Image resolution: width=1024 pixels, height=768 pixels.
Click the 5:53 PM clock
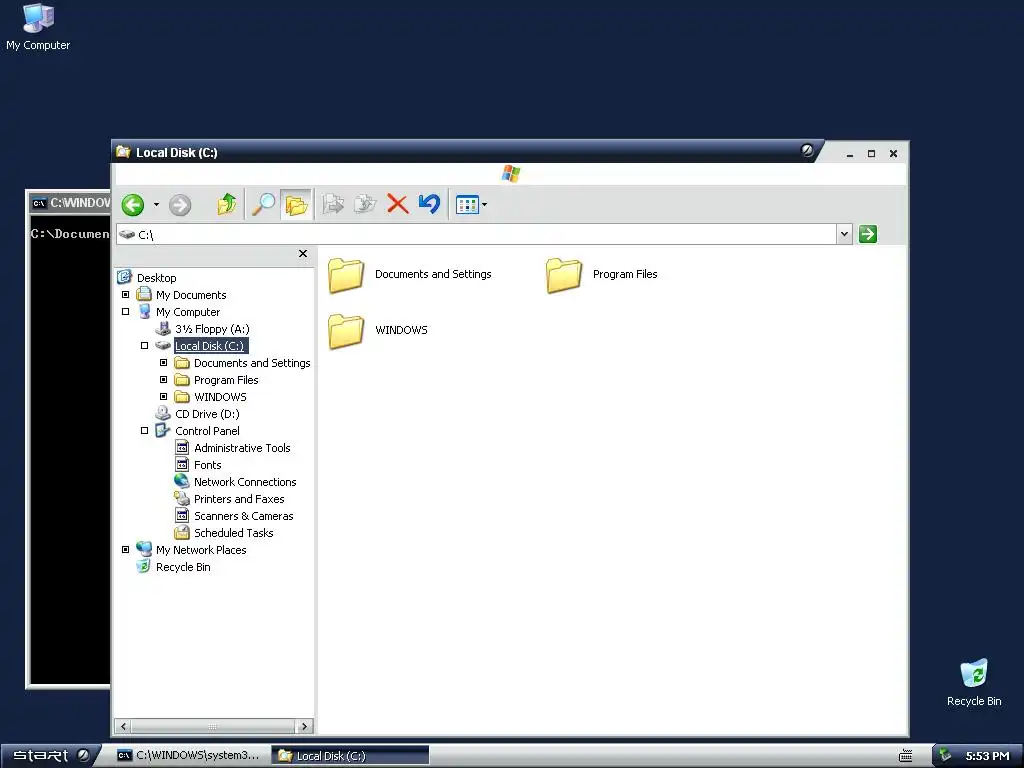click(x=987, y=756)
